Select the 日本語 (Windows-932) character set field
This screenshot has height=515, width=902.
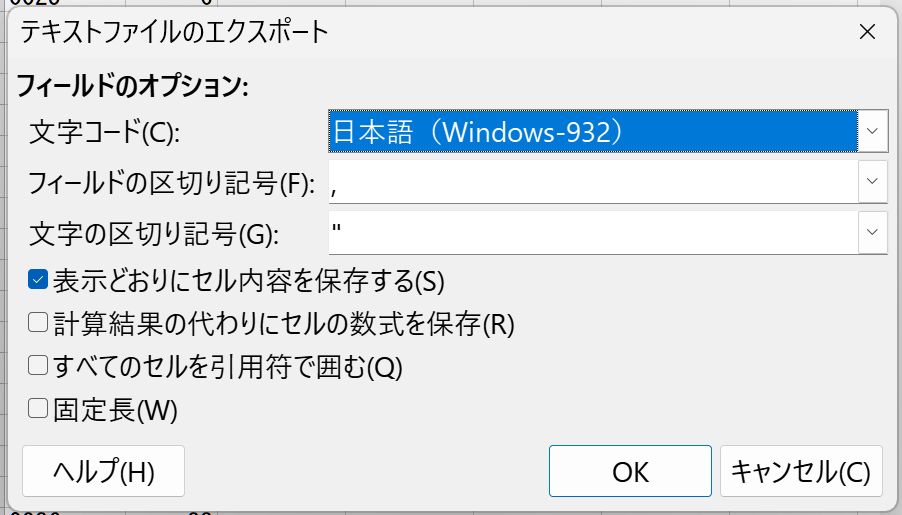click(592, 131)
